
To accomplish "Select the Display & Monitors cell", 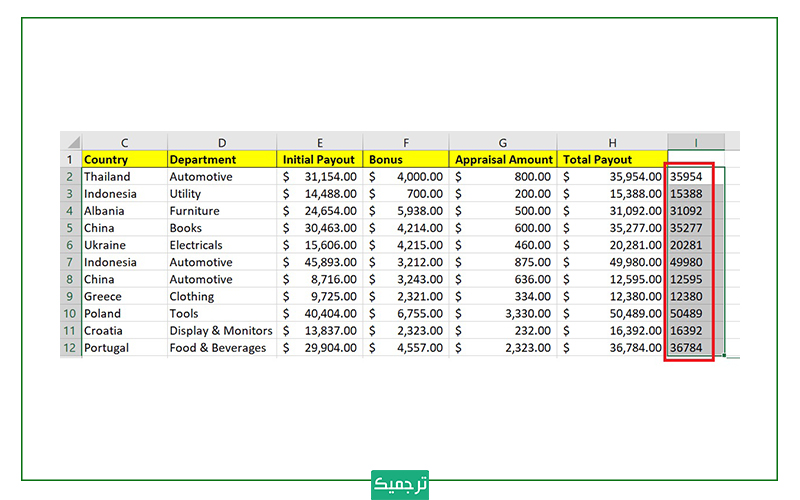I will pos(222,331).
